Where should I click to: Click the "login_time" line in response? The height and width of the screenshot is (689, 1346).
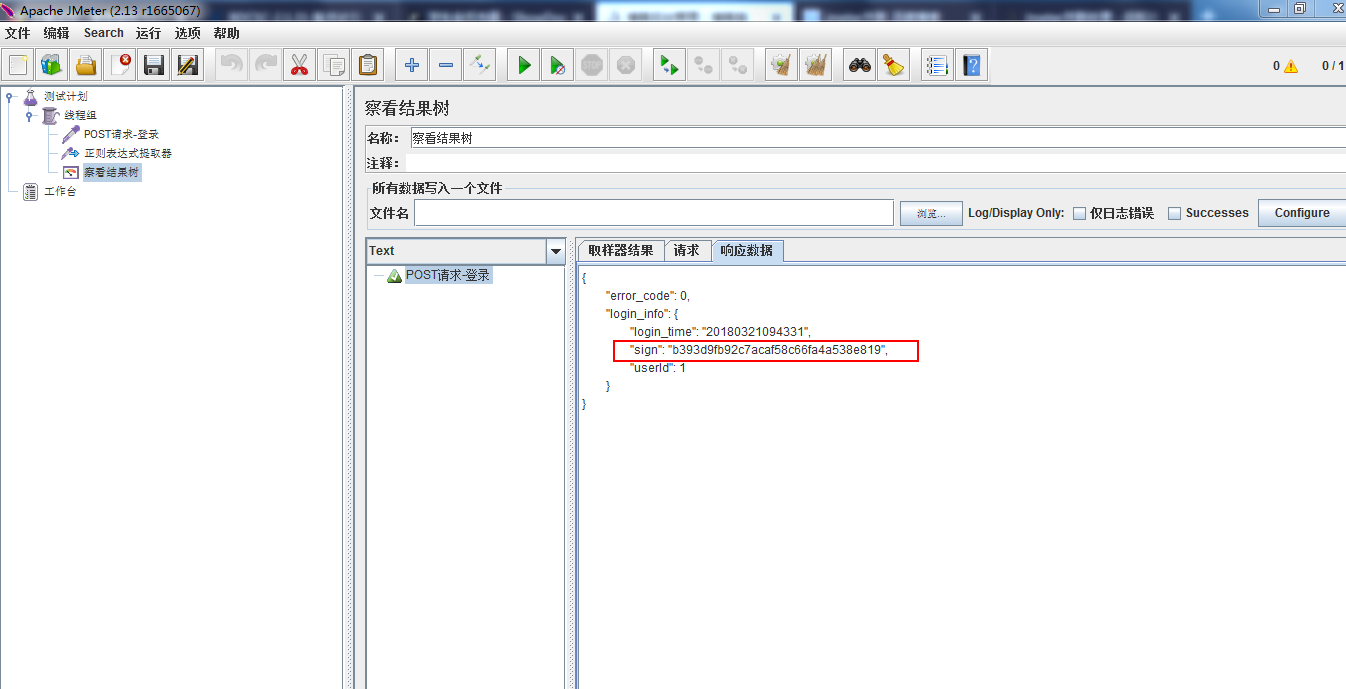tap(720, 331)
